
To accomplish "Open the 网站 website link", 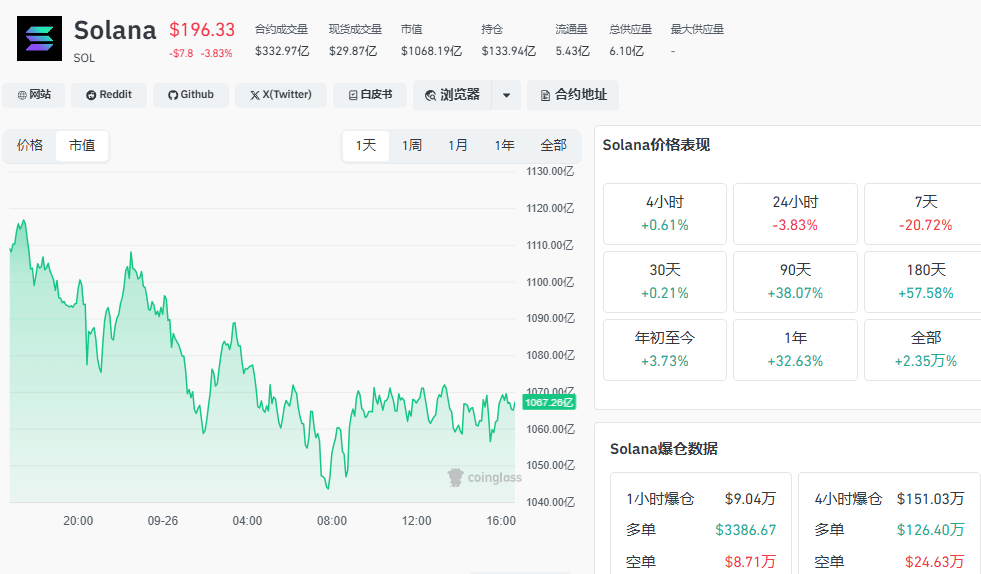I will pyautogui.click(x=34, y=95).
